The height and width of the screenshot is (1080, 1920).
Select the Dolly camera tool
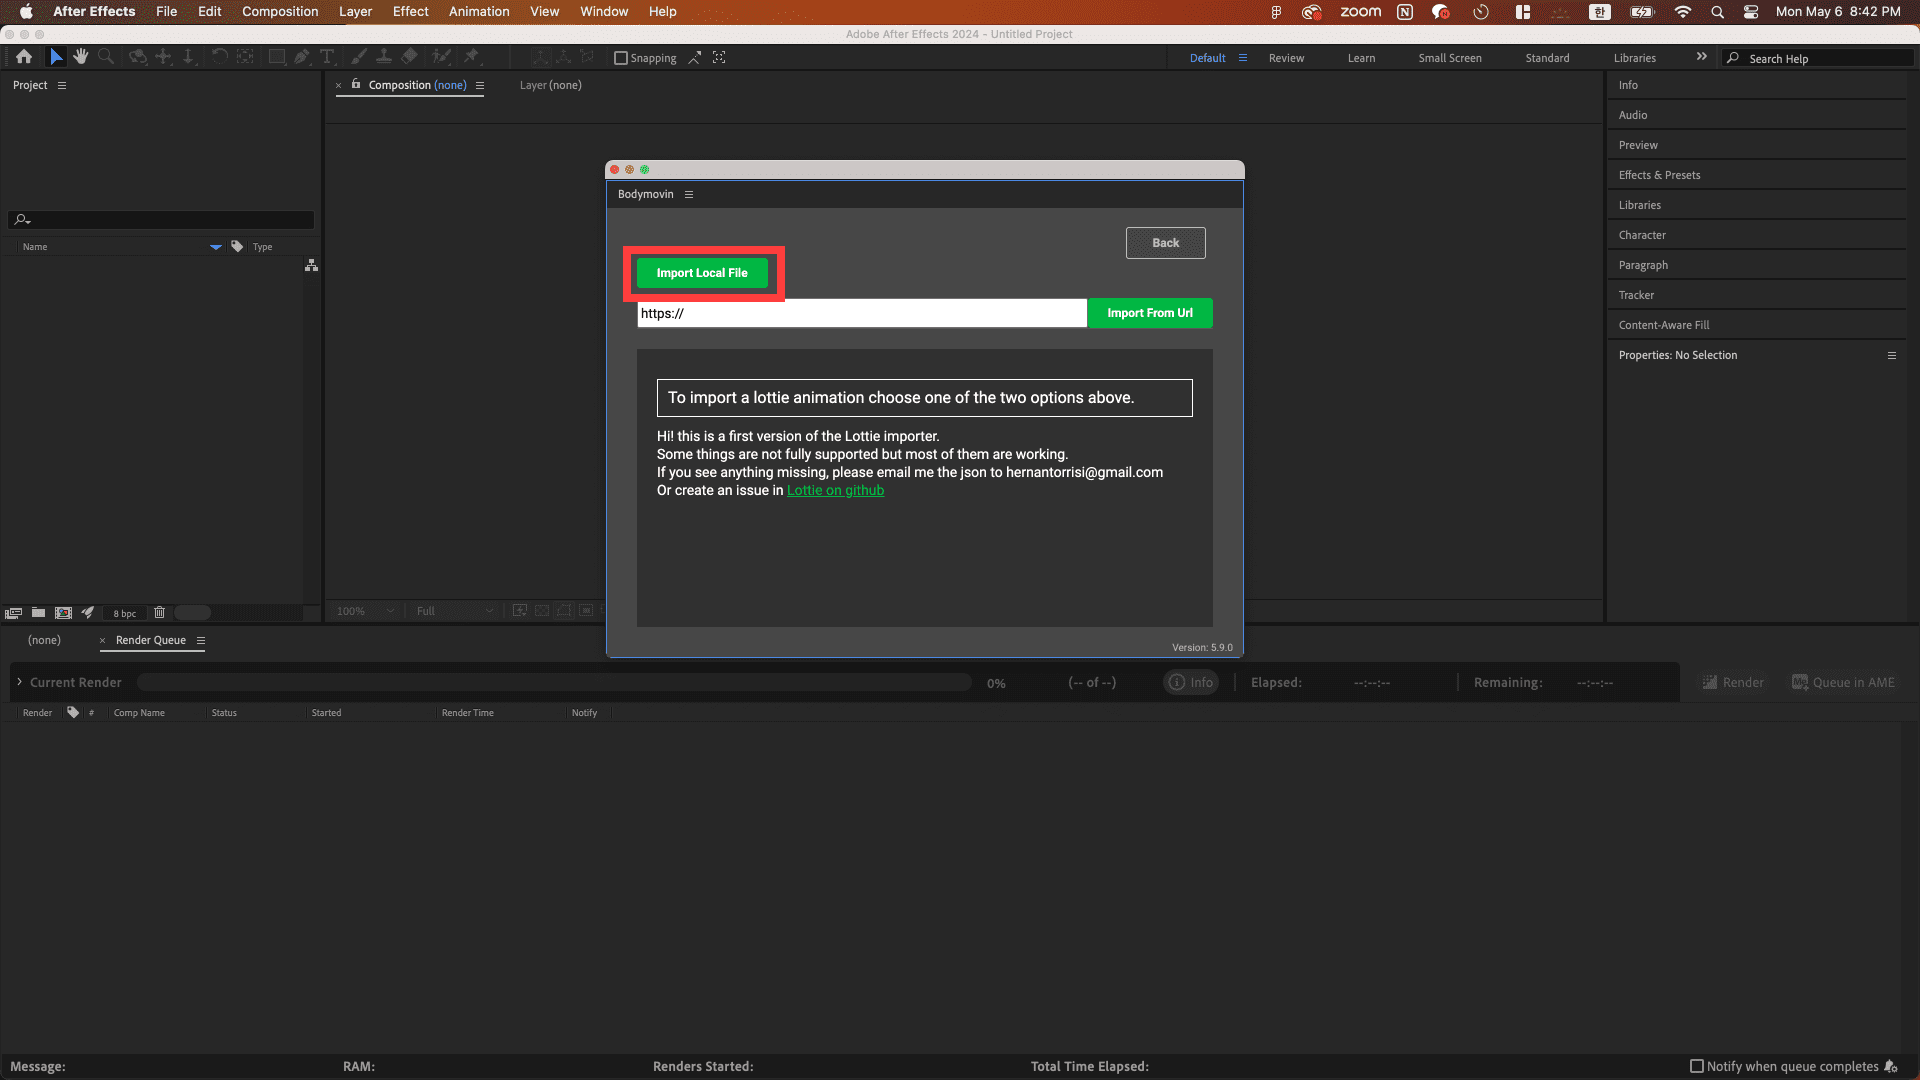[x=188, y=57]
